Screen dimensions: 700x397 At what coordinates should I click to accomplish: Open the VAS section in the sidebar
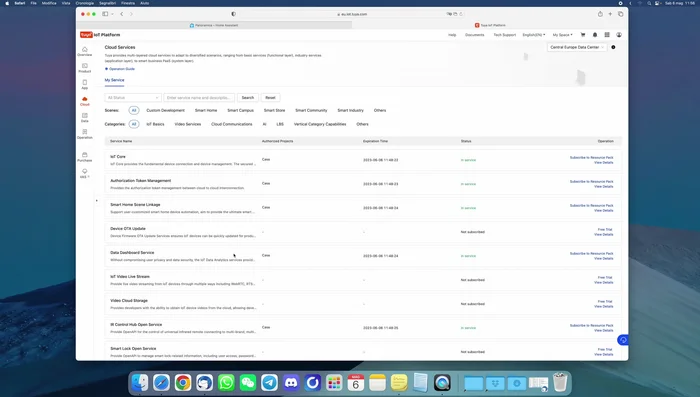point(84,173)
